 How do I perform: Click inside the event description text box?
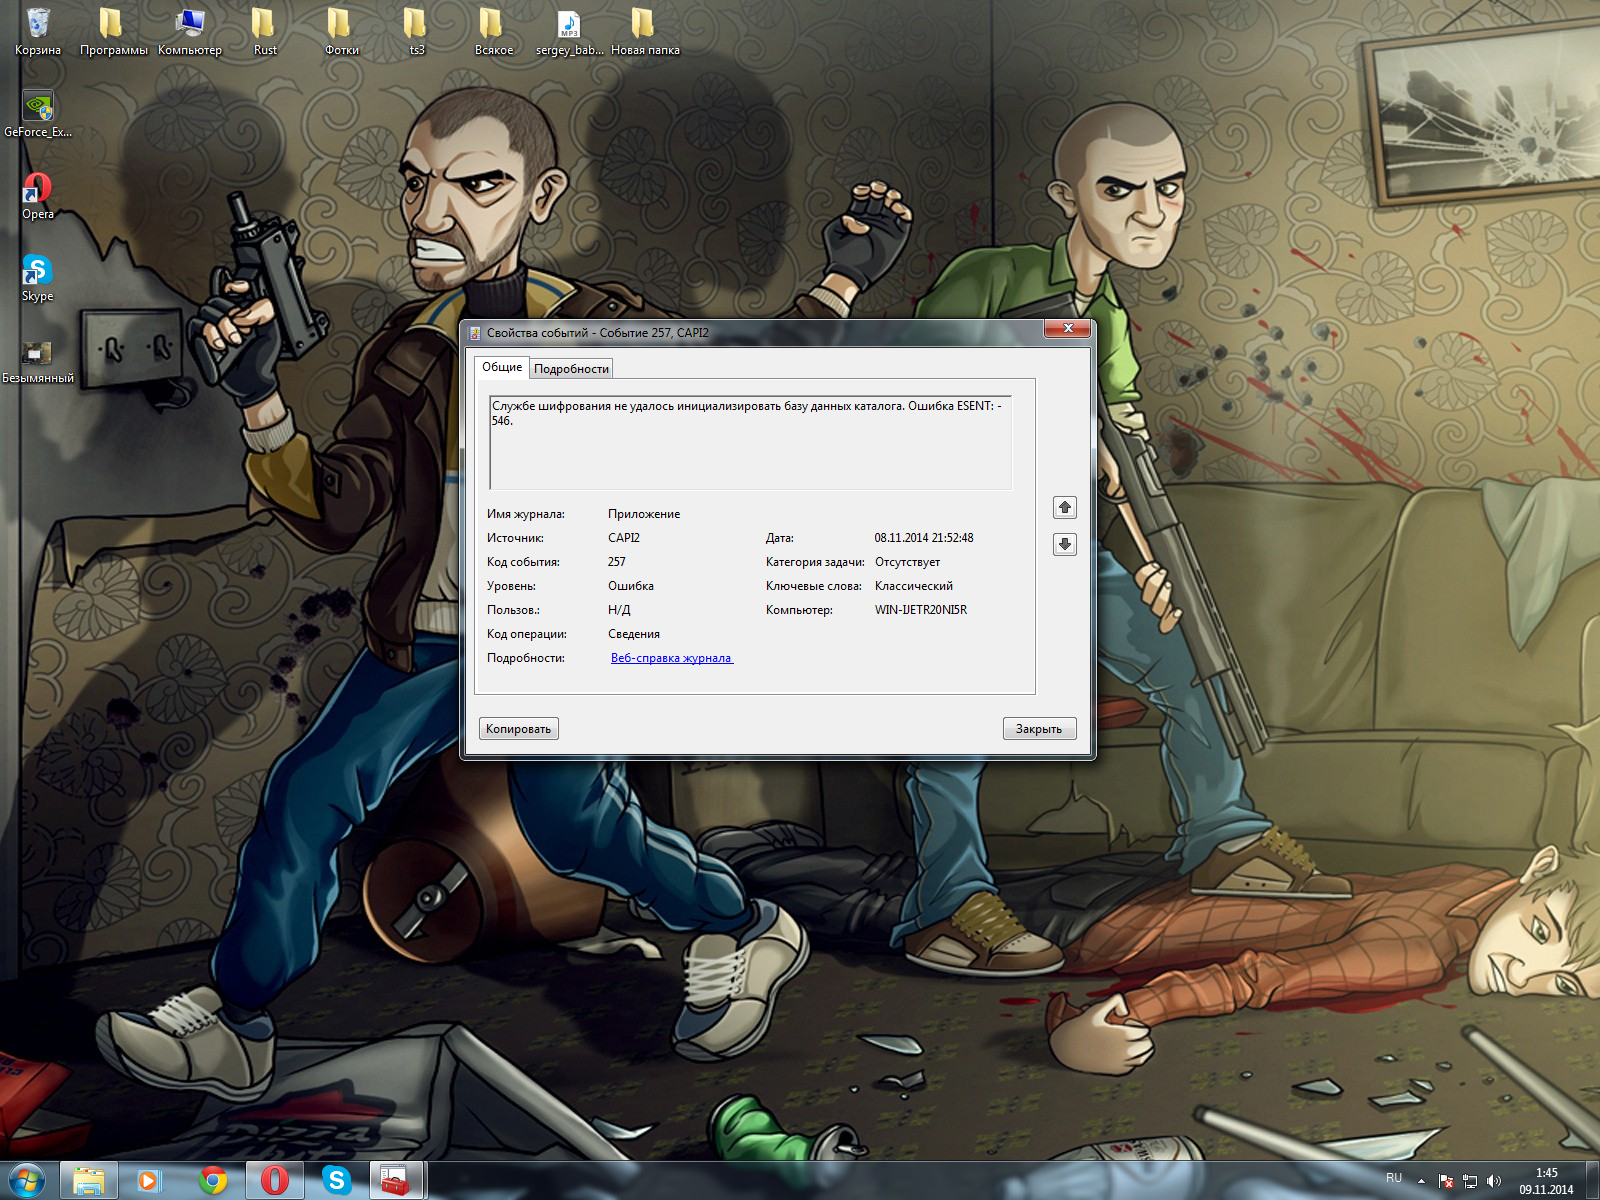tap(751, 442)
